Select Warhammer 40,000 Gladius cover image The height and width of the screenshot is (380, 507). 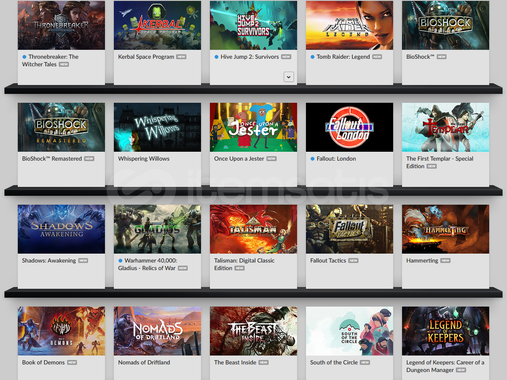(157, 229)
